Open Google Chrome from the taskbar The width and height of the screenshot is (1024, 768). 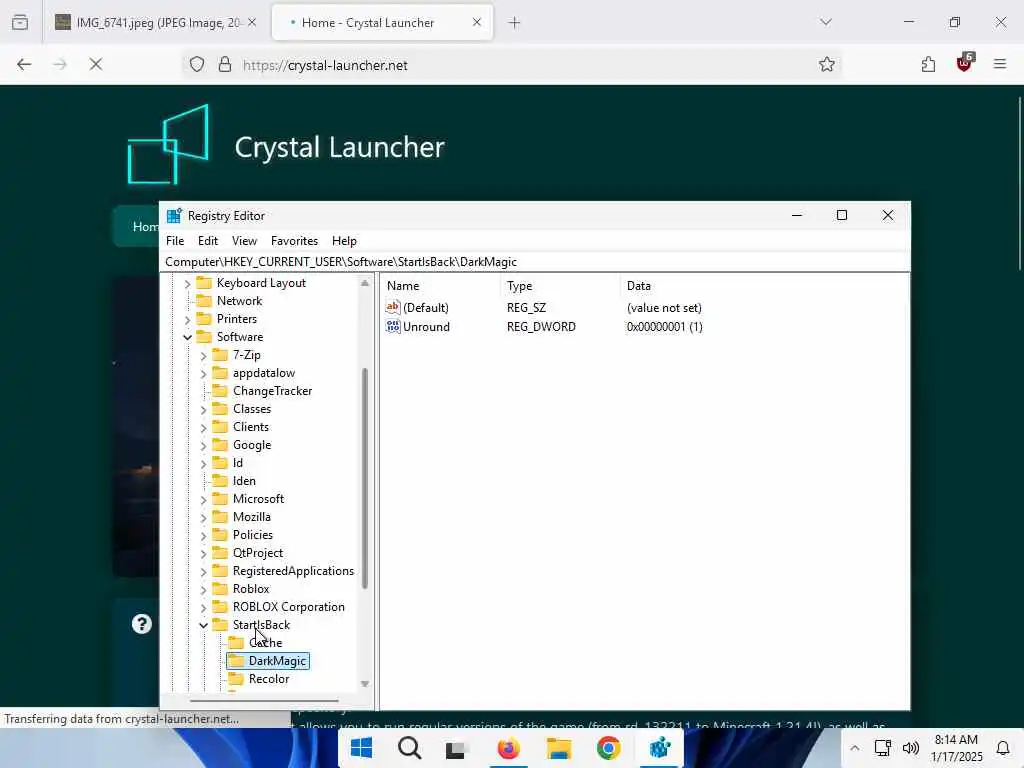608,748
